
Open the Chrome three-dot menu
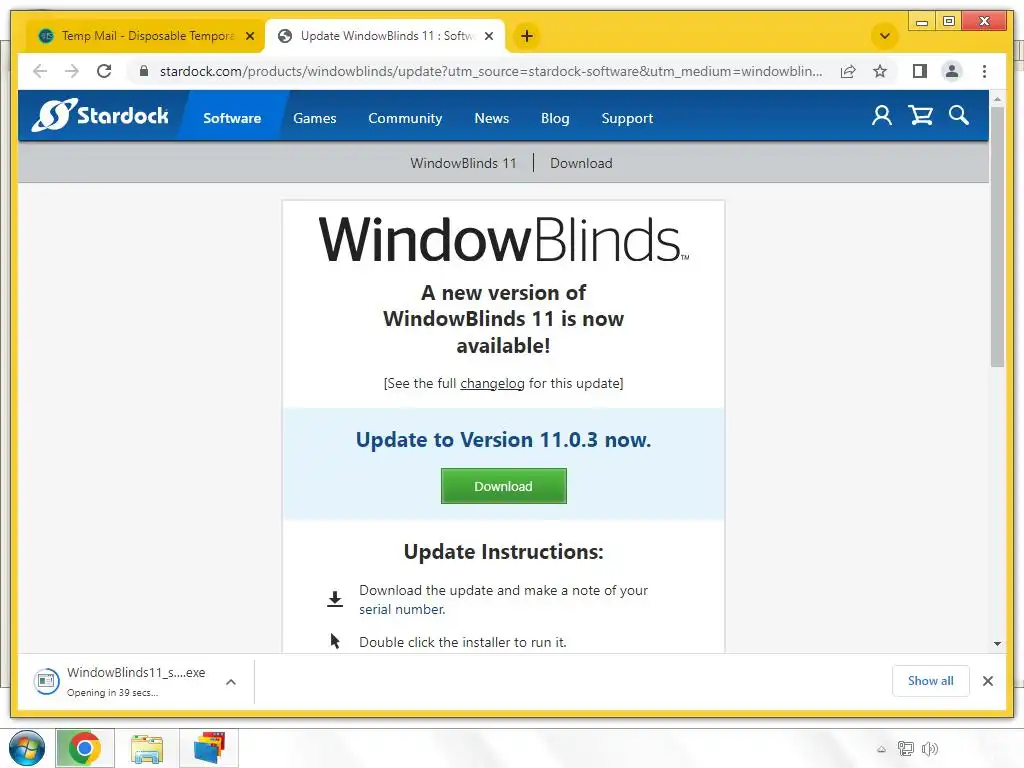click(x=984, y=71)
